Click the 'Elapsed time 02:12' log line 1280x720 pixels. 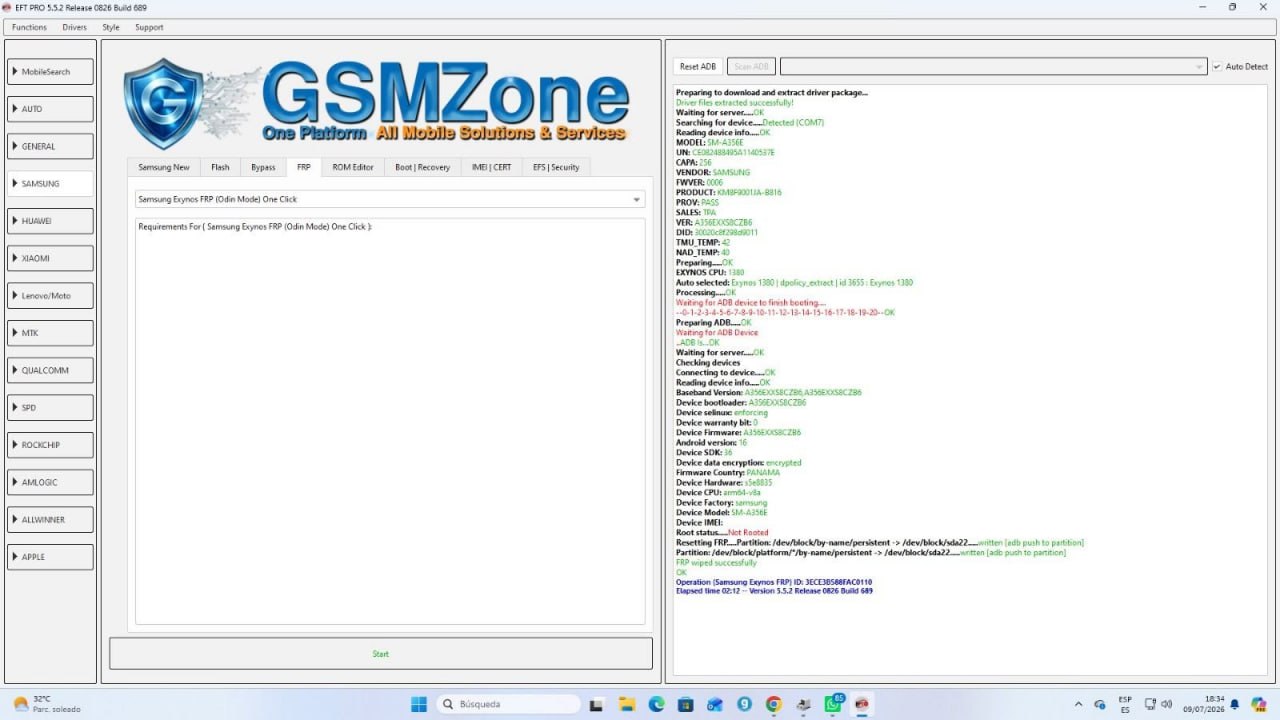[x=774, y=591]
